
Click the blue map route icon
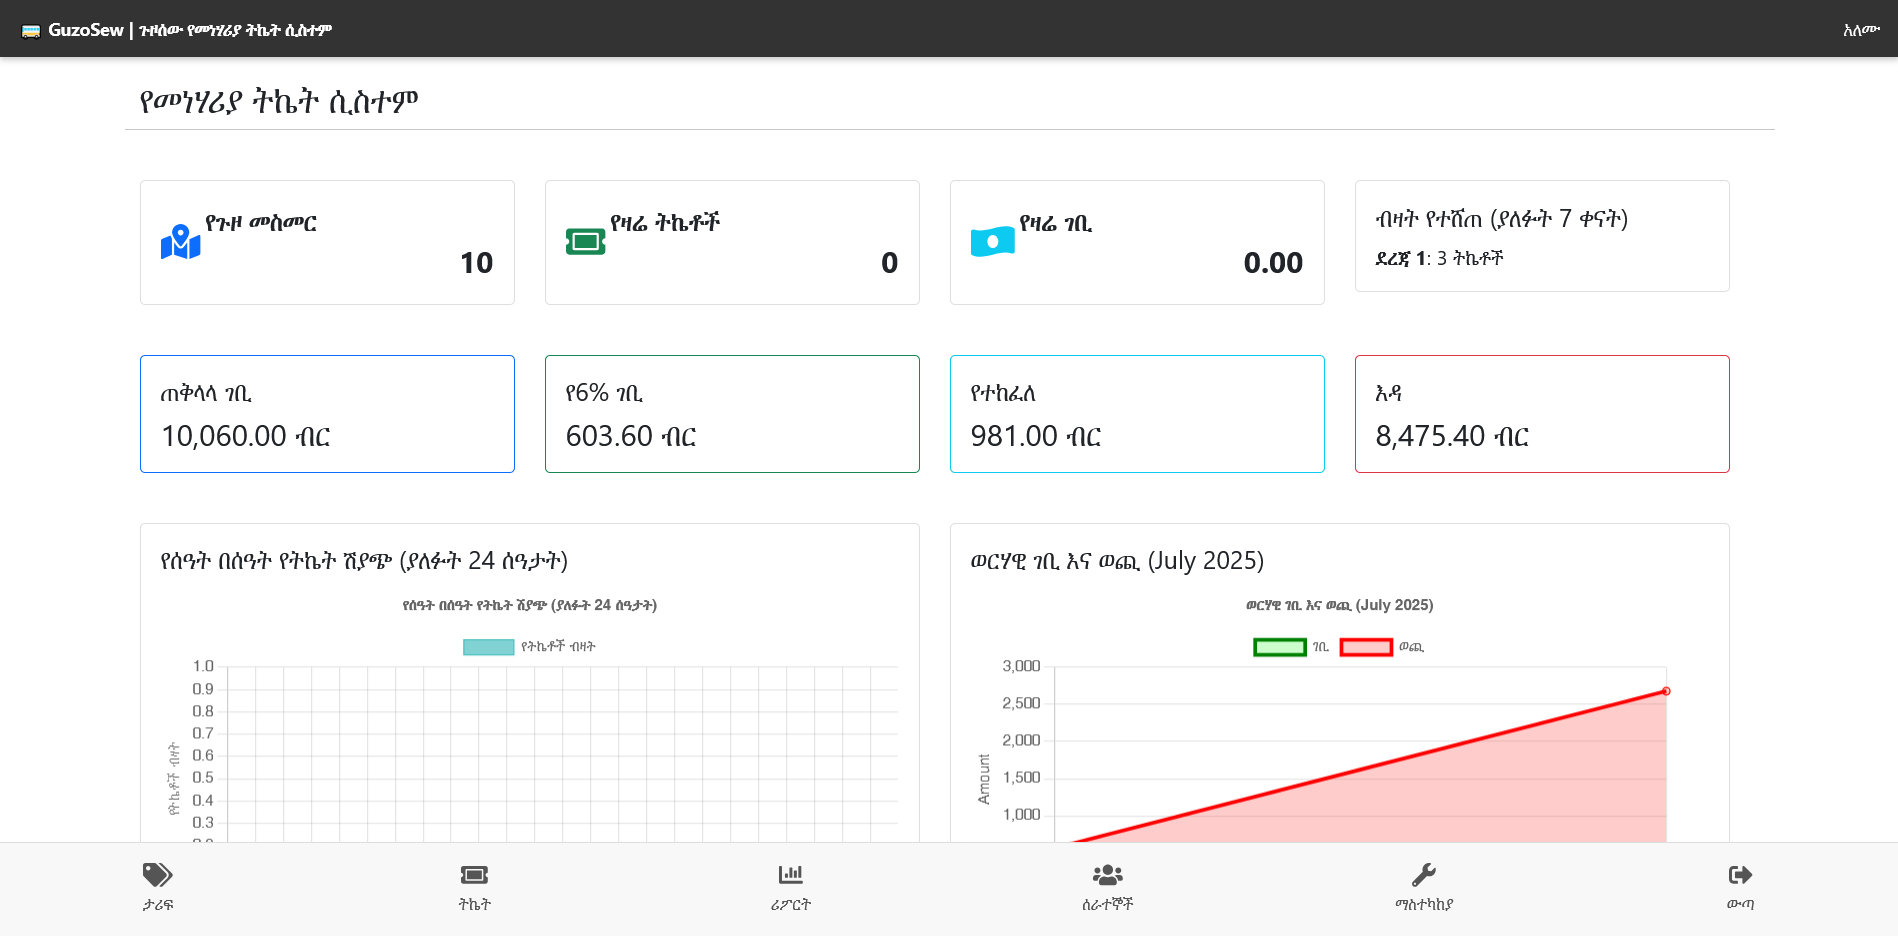181,242
